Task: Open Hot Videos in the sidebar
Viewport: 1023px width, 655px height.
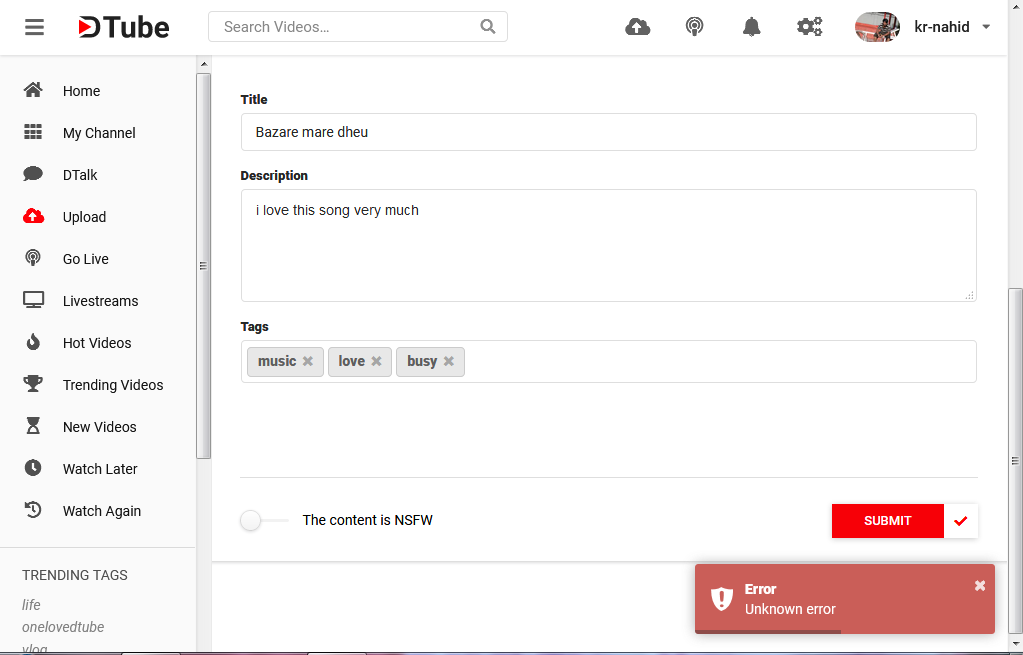Action: 98,343
